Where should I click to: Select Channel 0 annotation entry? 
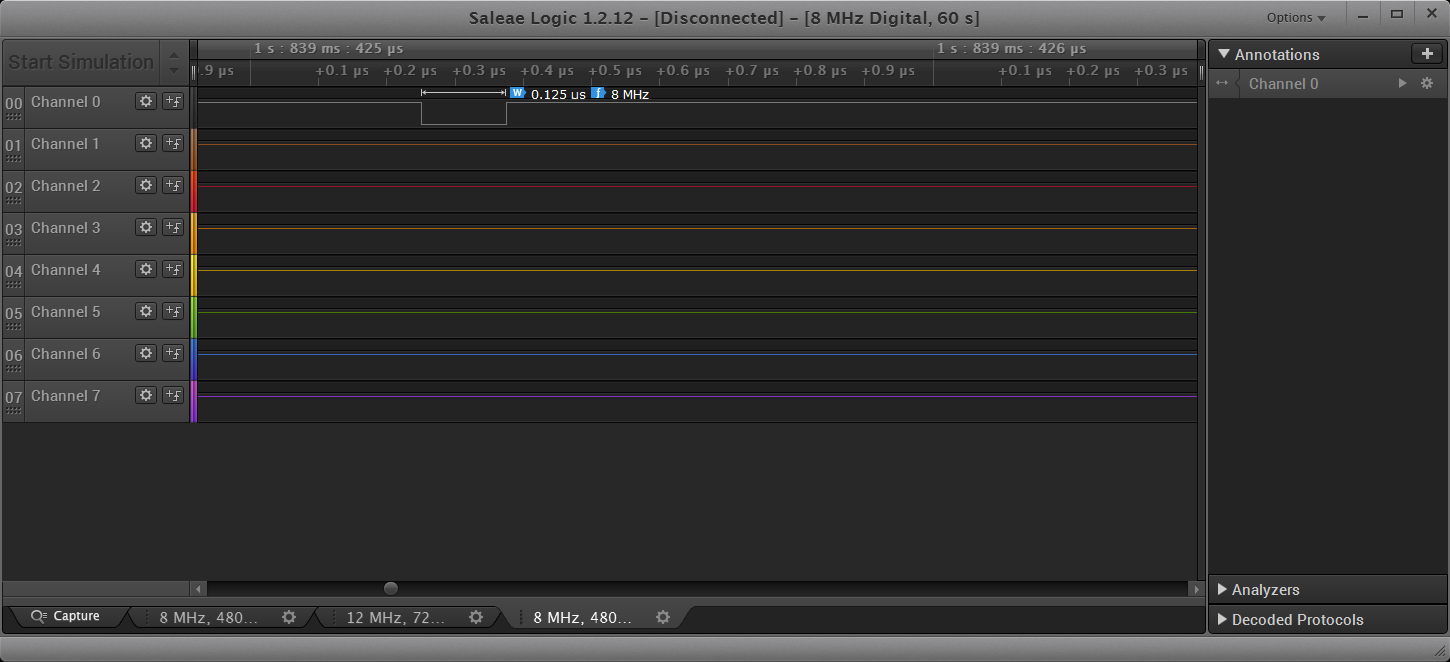(1327, 84)
